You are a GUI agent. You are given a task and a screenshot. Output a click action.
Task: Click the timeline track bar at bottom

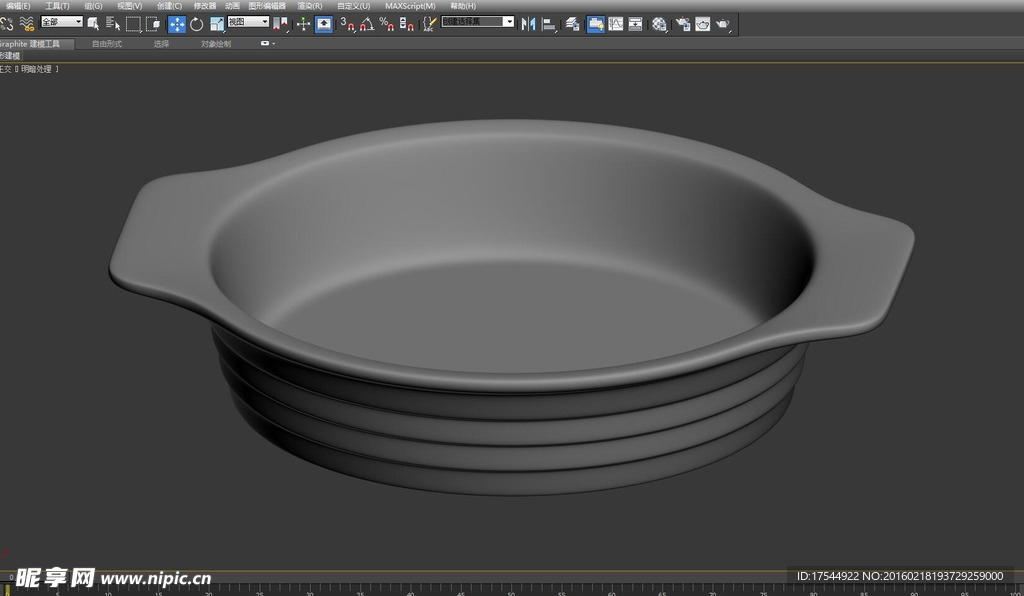(512, 589)
